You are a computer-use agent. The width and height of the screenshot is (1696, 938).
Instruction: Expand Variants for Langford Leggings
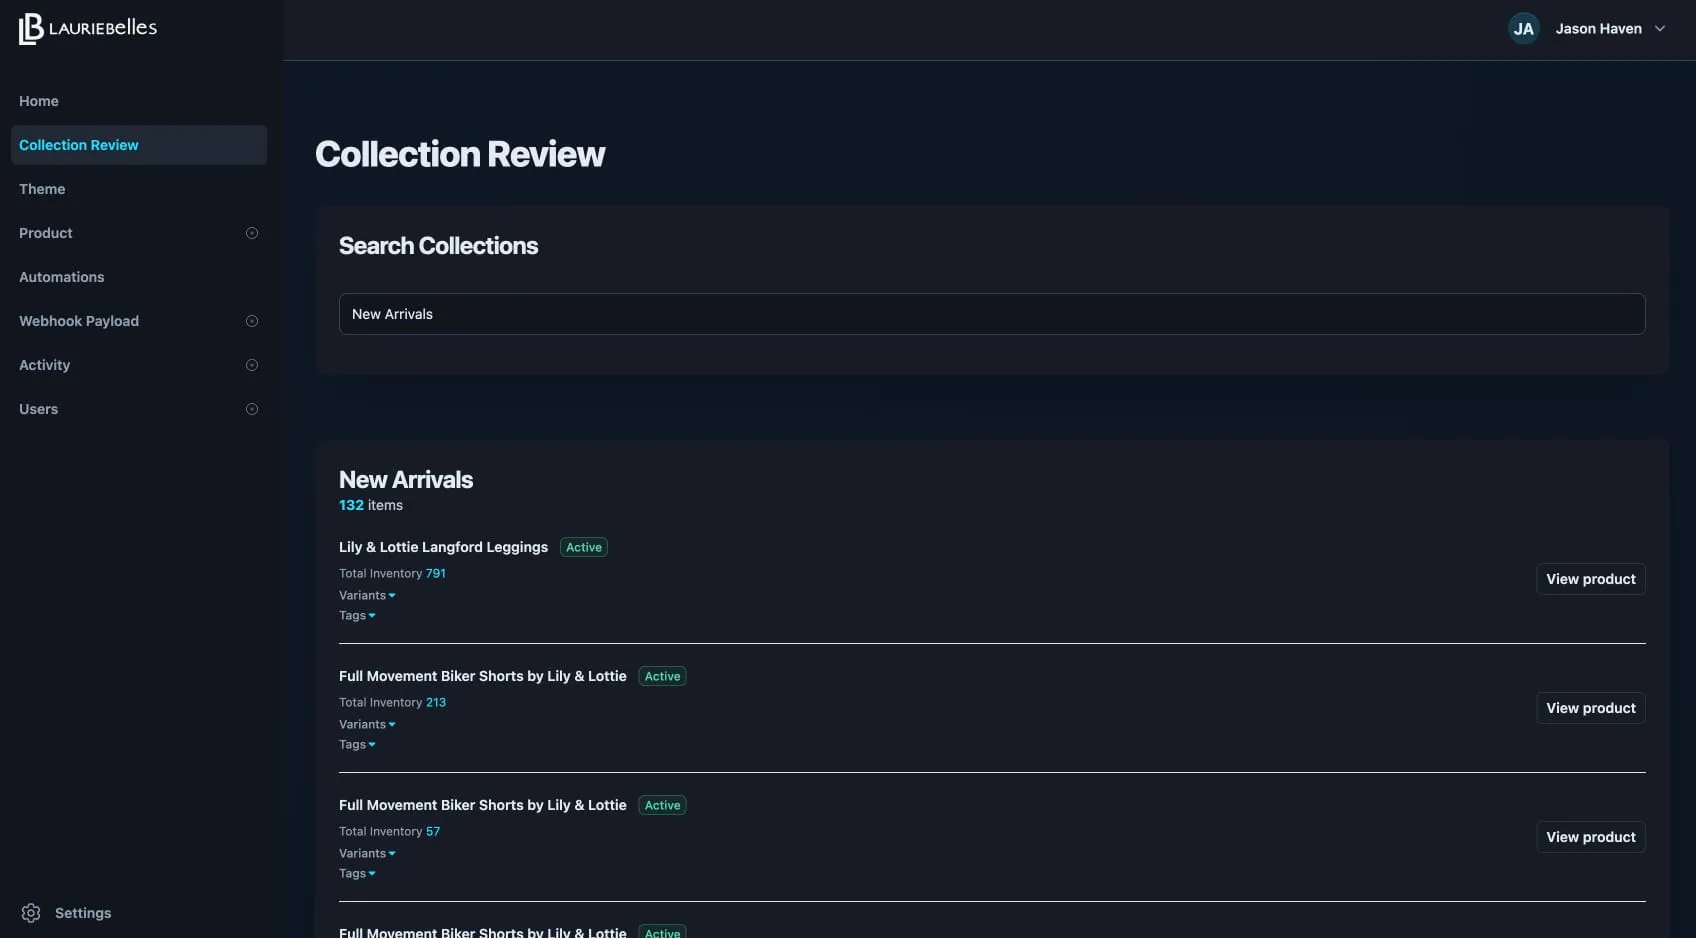(x=367, y=595)
